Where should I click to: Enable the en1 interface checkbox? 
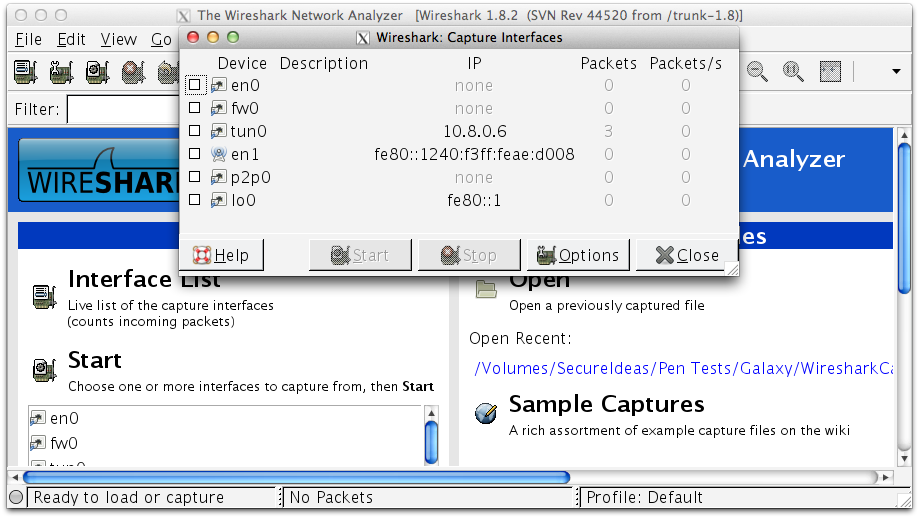[x=195, y=154]
